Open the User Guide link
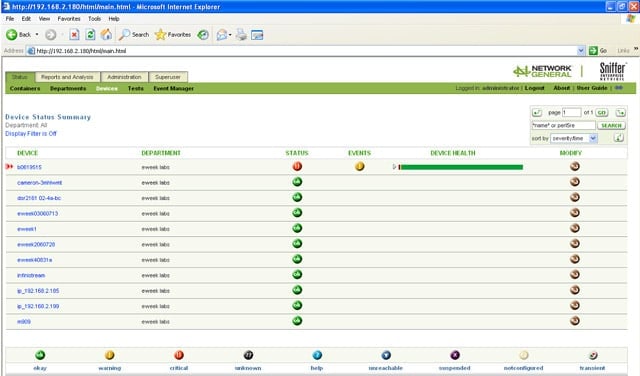Image resolution: width=640 pixels, height=376 pixels. point(592,88)
